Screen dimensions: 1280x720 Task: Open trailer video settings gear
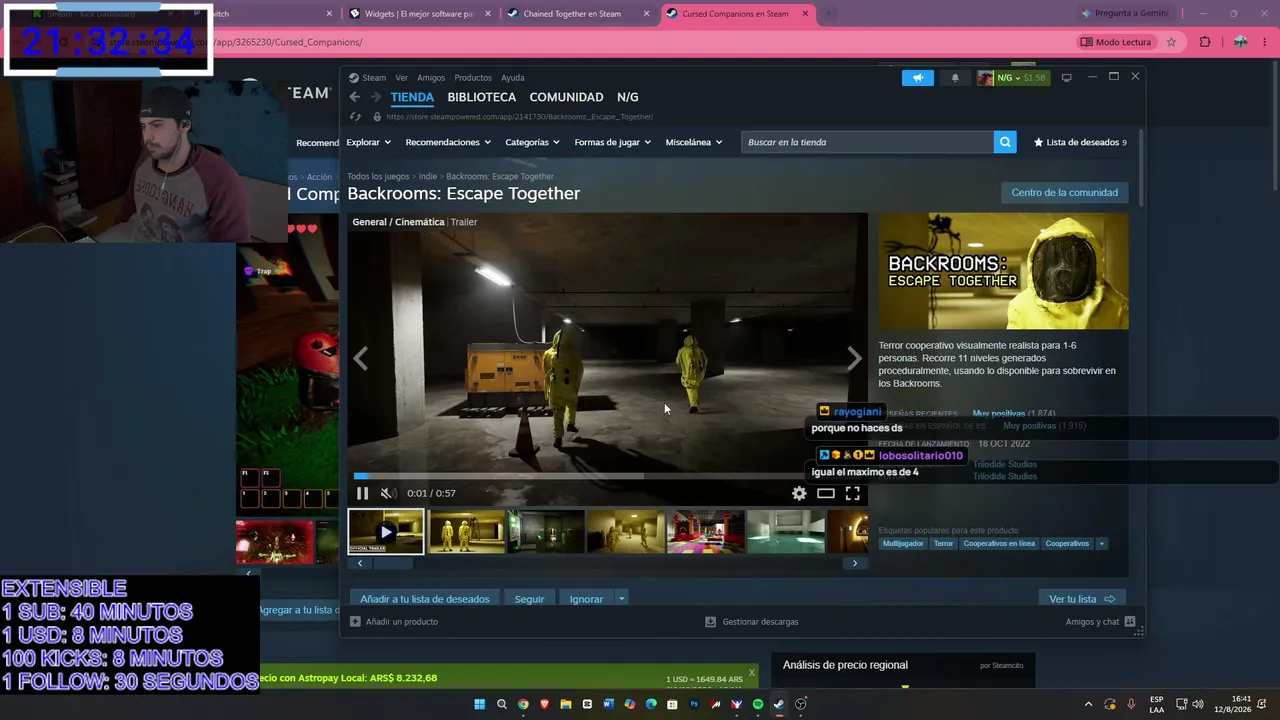click(x=799, y=493)
